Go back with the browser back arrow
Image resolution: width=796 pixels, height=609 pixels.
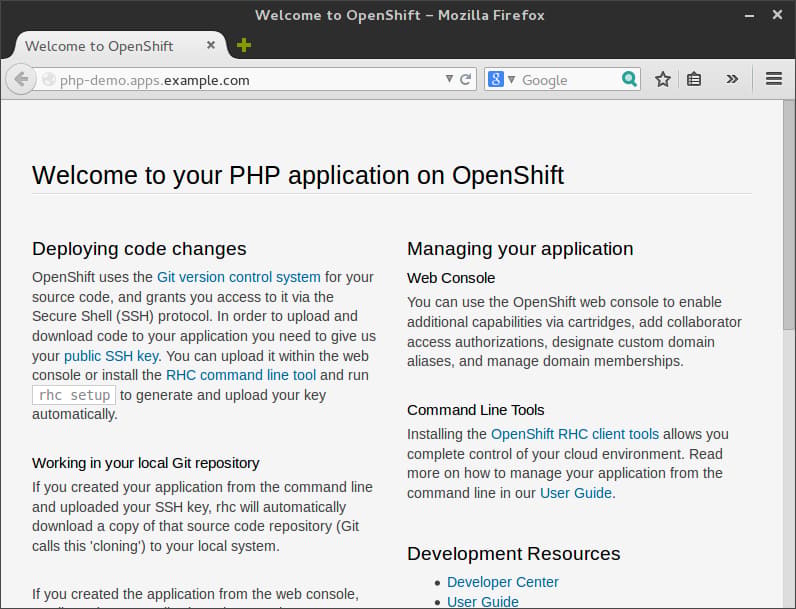click(21, 79)
